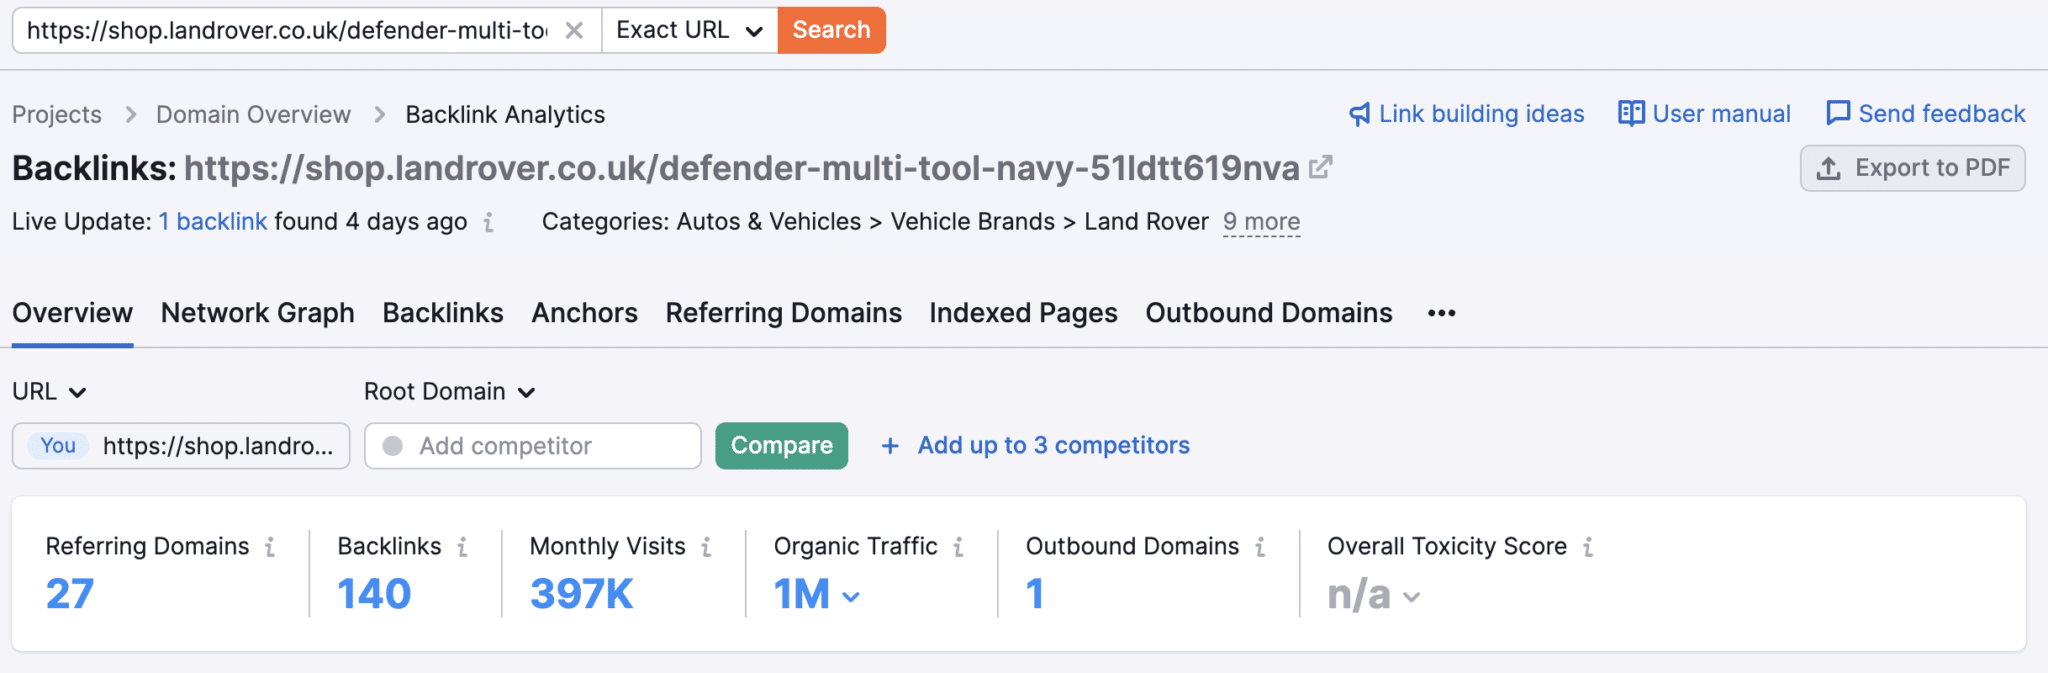This screenshot has width=2048, height=673.
Task: Click the green Compare button
Action: click(782, 446)
